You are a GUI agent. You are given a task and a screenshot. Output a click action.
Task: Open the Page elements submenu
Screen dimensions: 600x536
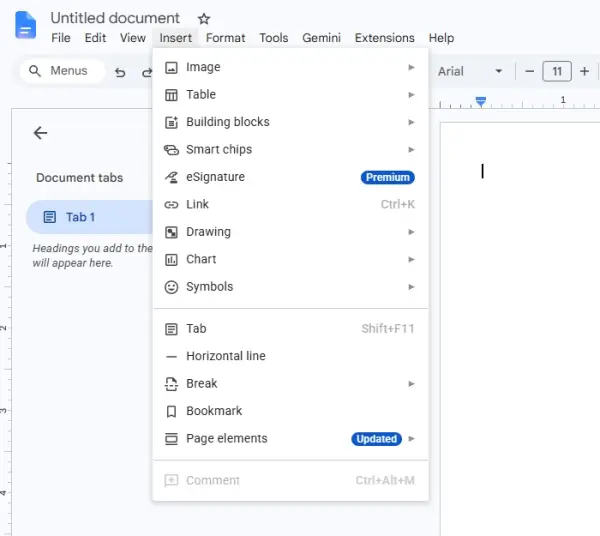pos(290,439)
